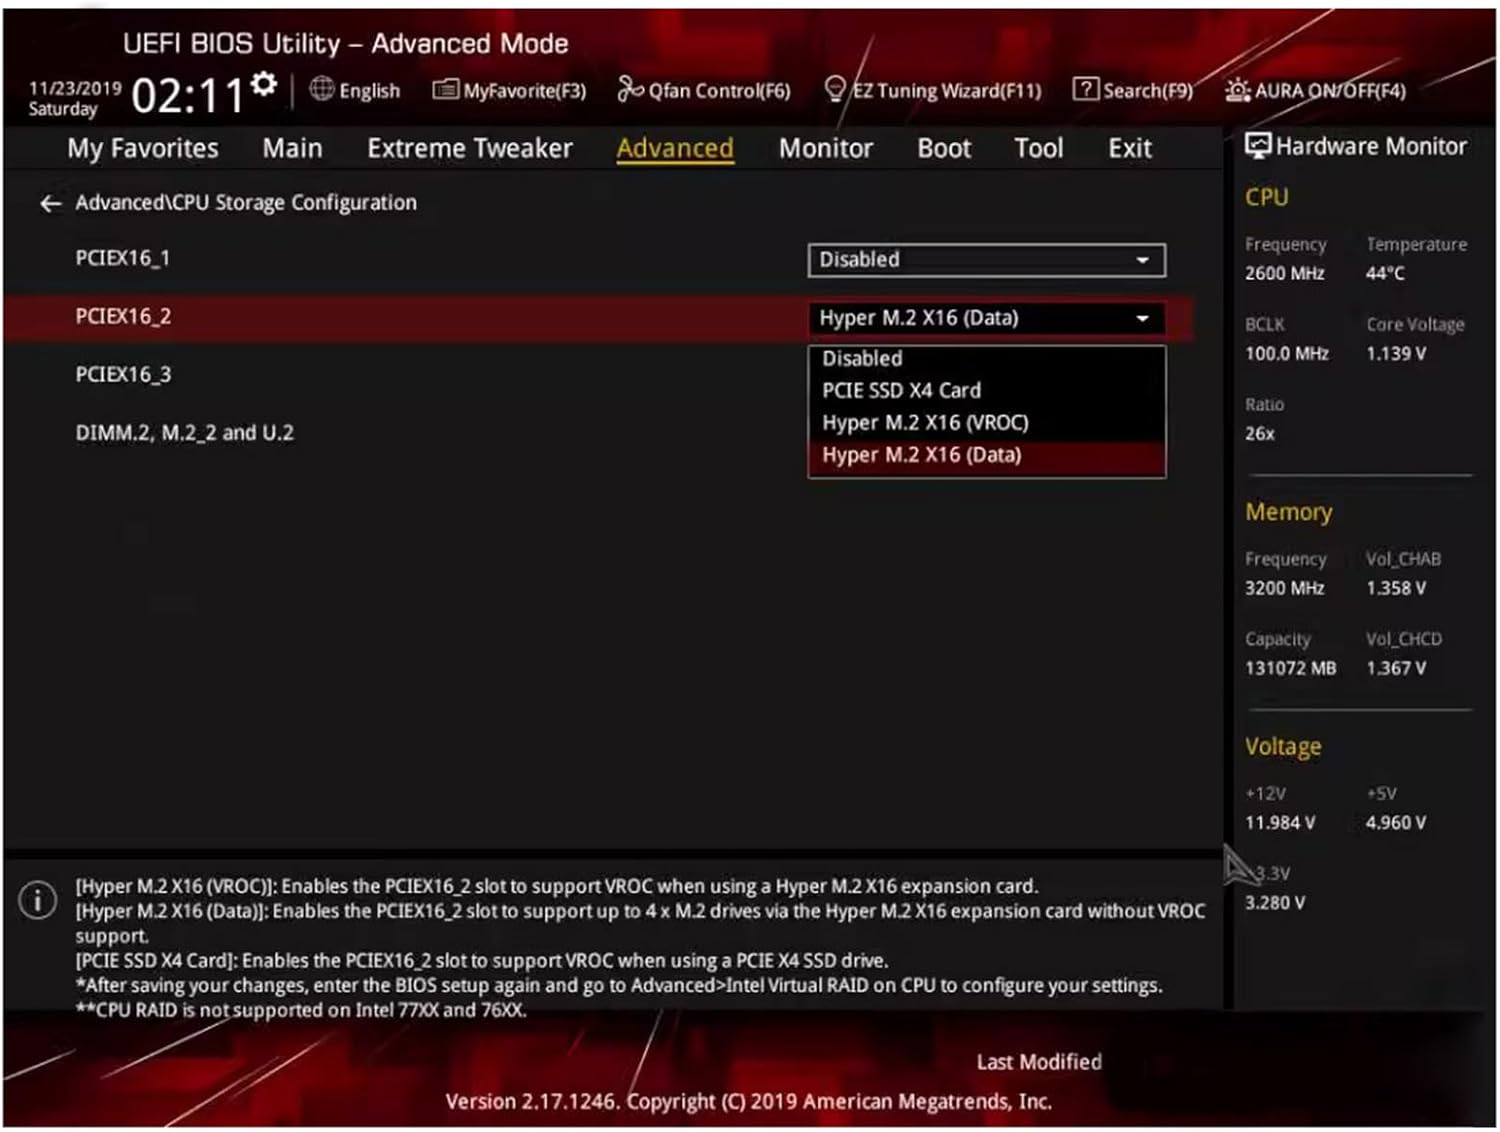Select the PCIEX16_3 setting row
Screen dimensions: 1500x1132
pos(124,375)
